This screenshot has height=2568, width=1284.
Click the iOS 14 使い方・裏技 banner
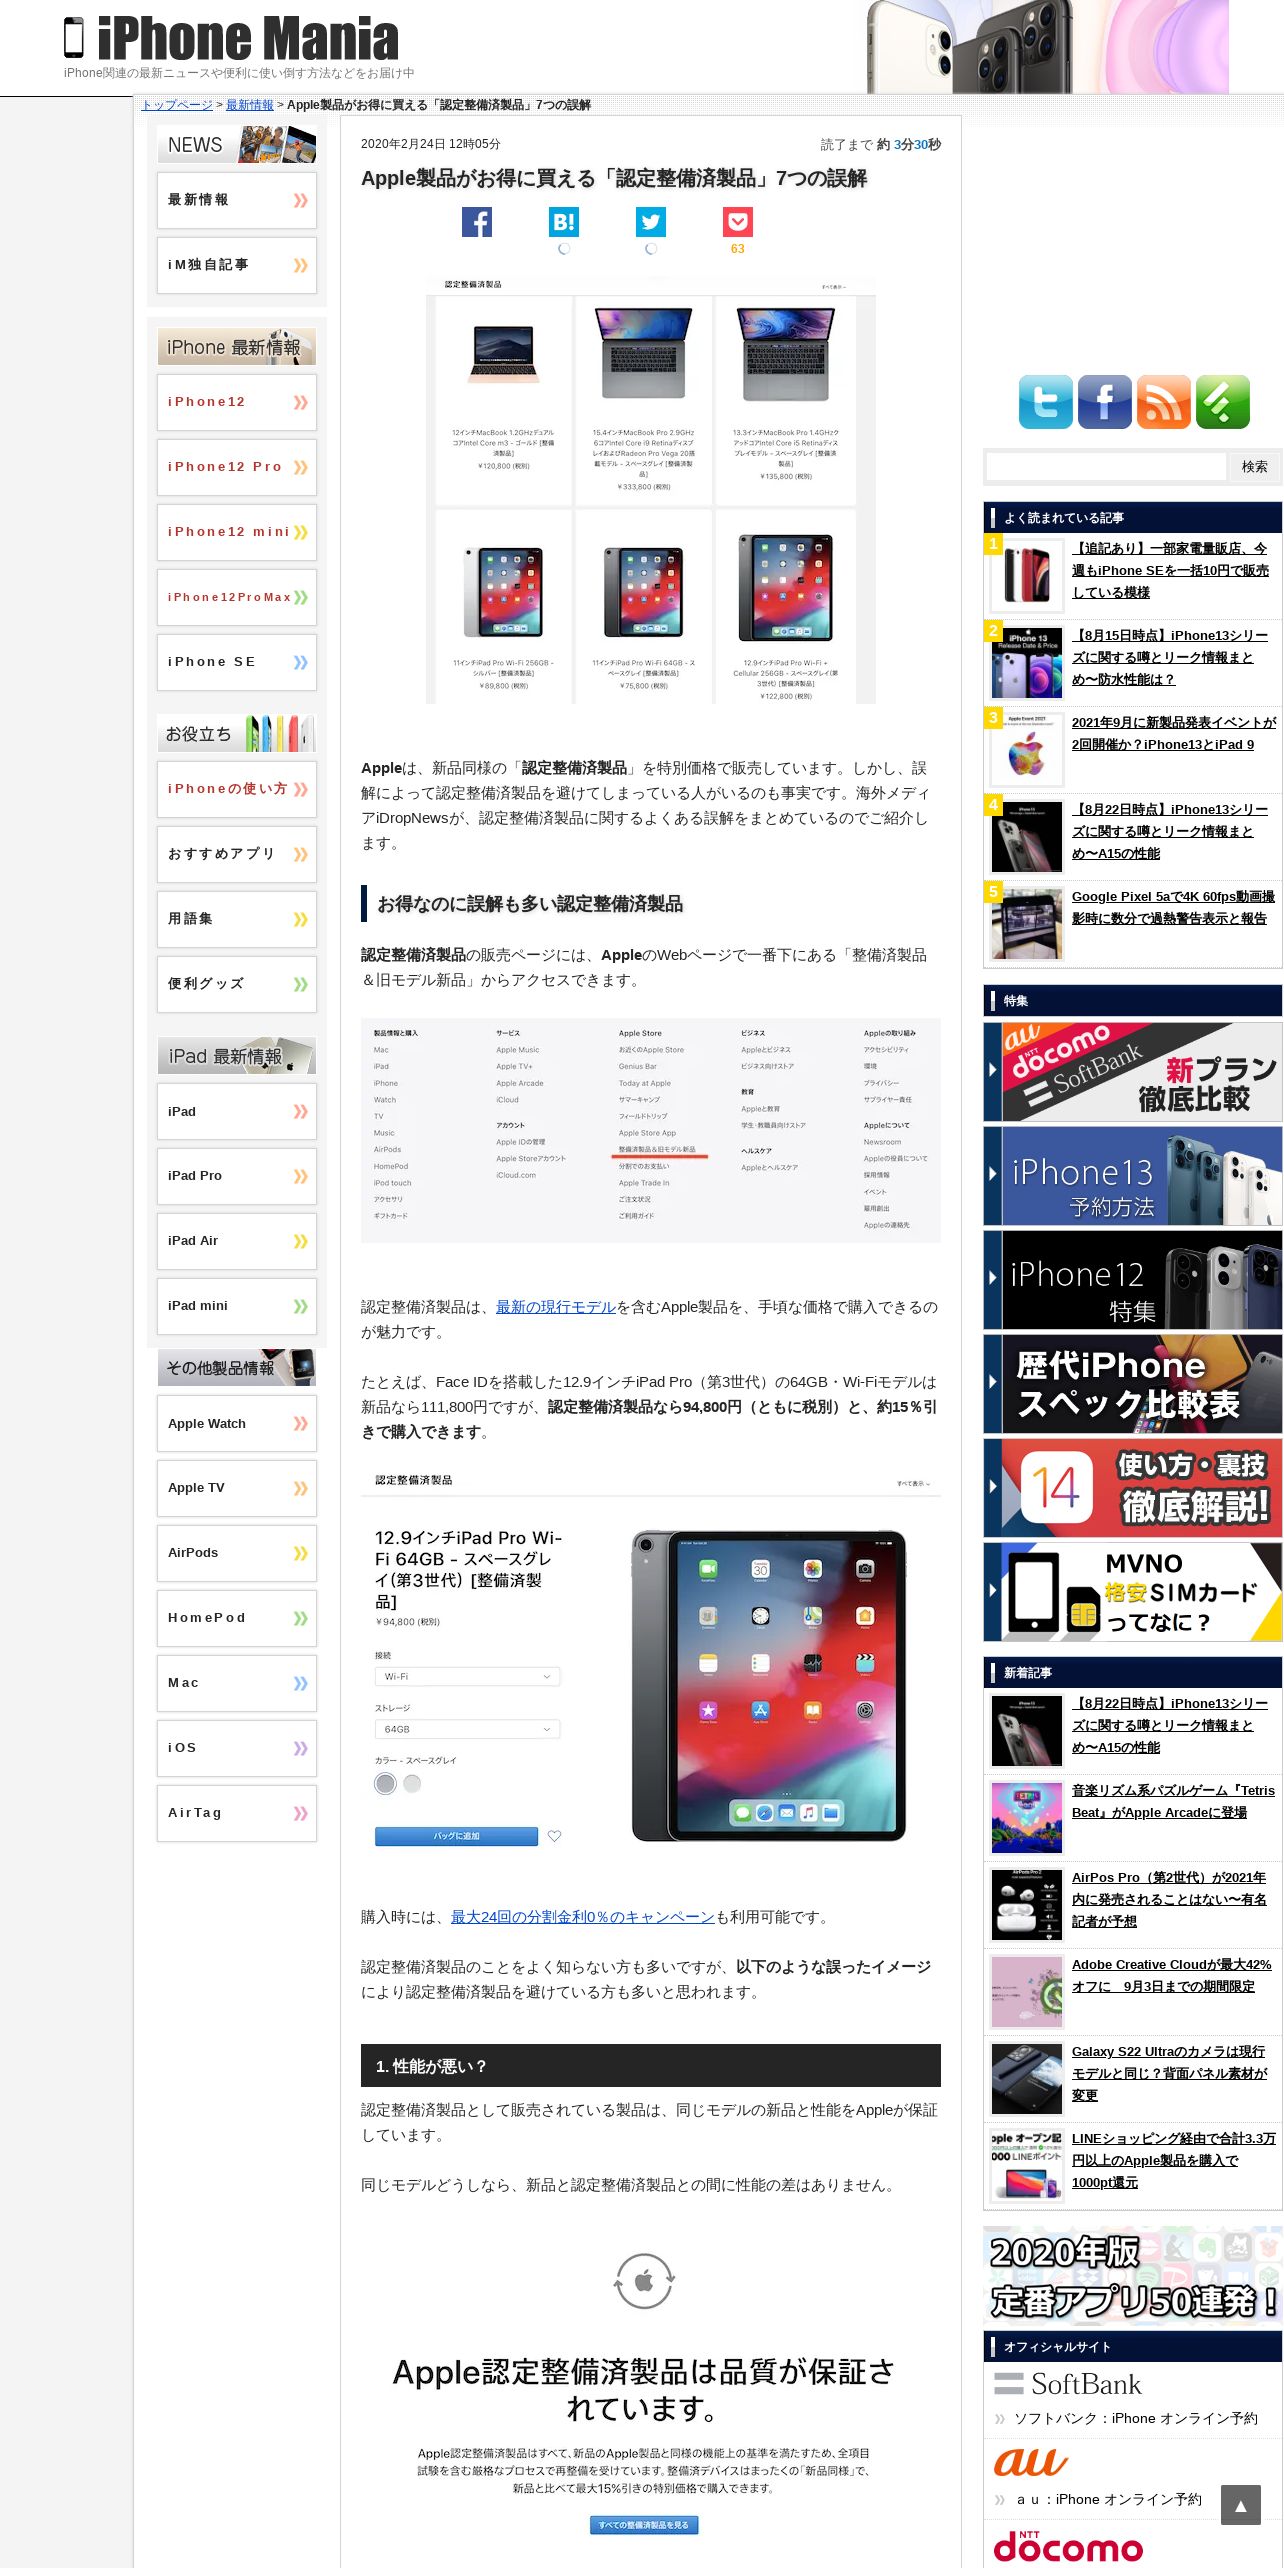1133,1488
